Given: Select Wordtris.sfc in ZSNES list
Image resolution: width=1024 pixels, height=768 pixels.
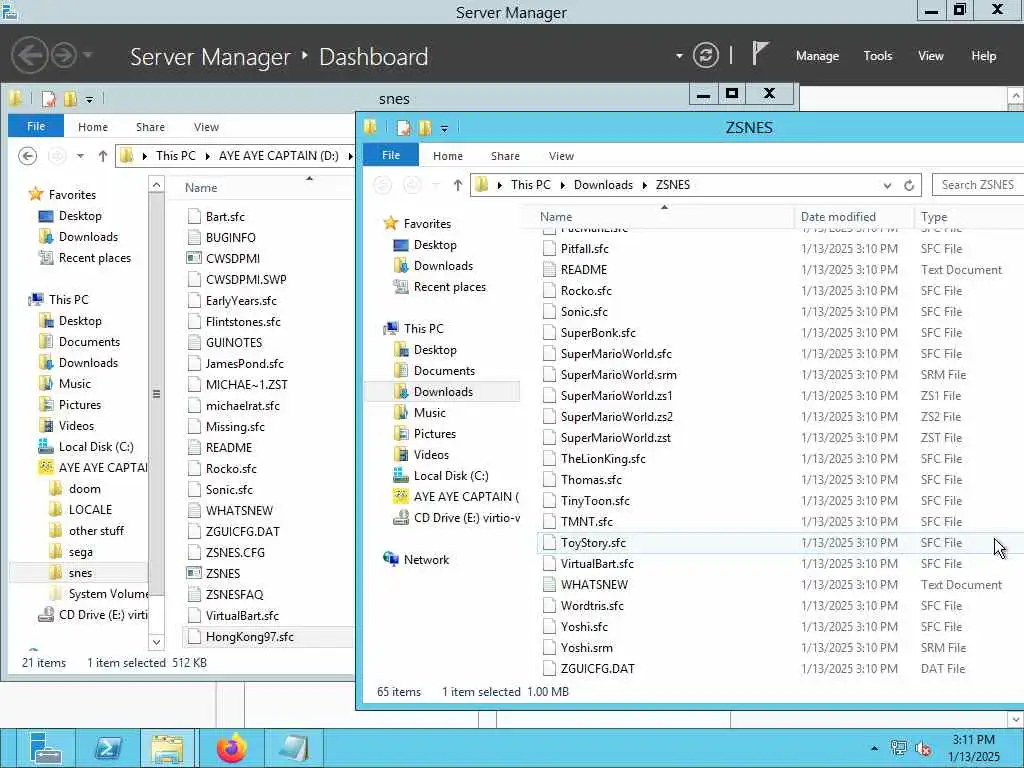Looking at the screenshot, I should [592, 606].
